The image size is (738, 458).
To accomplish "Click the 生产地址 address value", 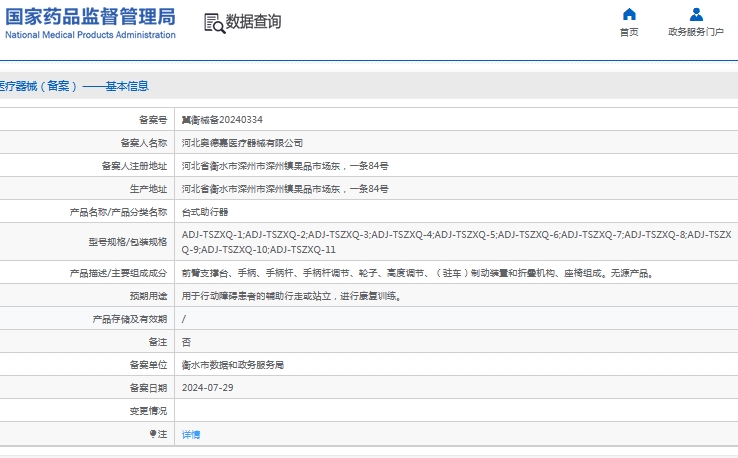I will [285, 189].
